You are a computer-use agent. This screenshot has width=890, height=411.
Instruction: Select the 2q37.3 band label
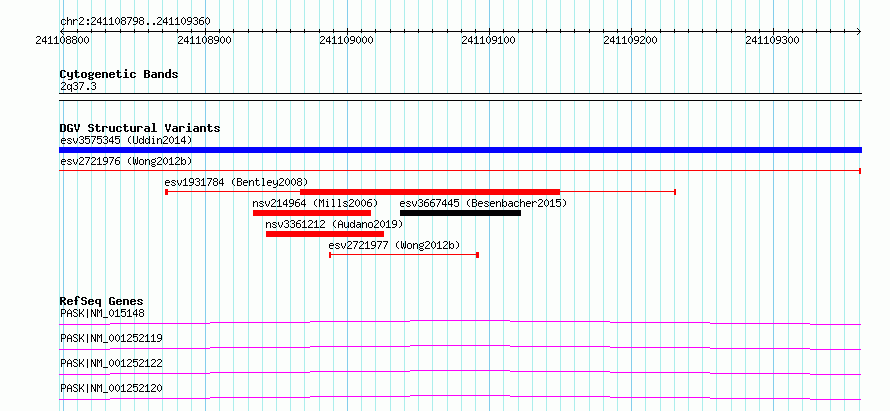coord(77,86)
